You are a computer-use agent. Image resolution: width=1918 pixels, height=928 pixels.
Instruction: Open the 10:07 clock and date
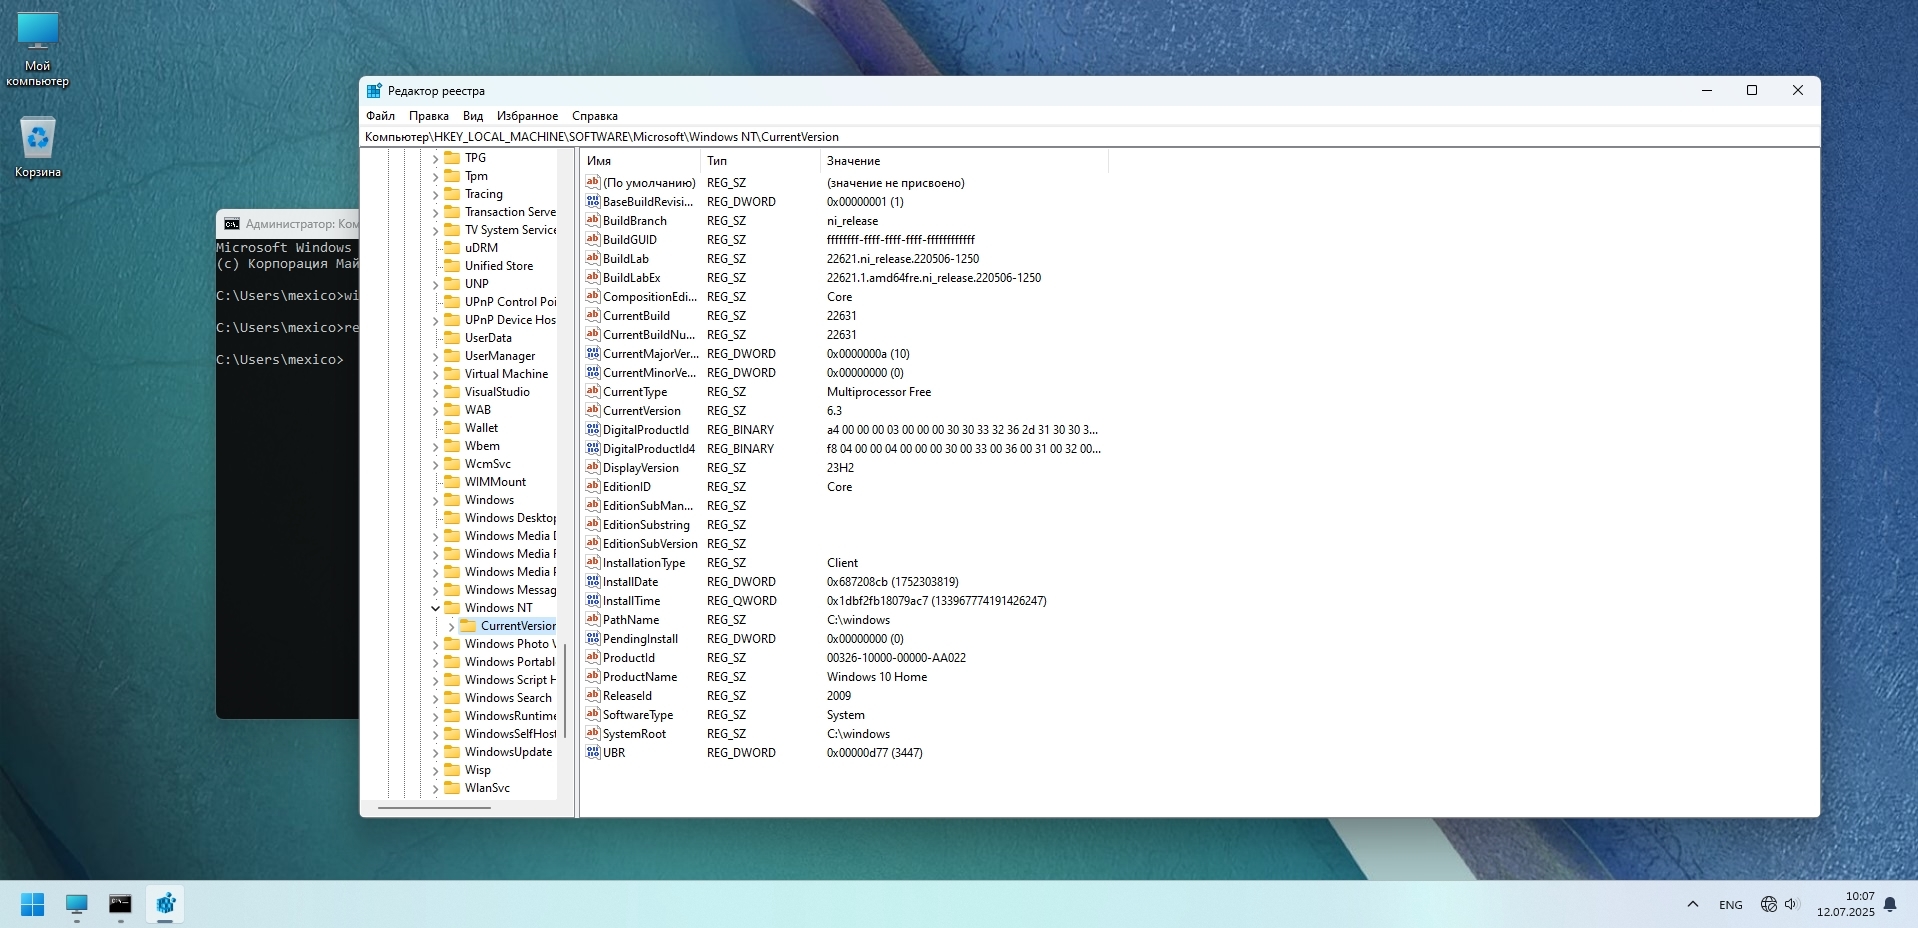(1845, 904)
